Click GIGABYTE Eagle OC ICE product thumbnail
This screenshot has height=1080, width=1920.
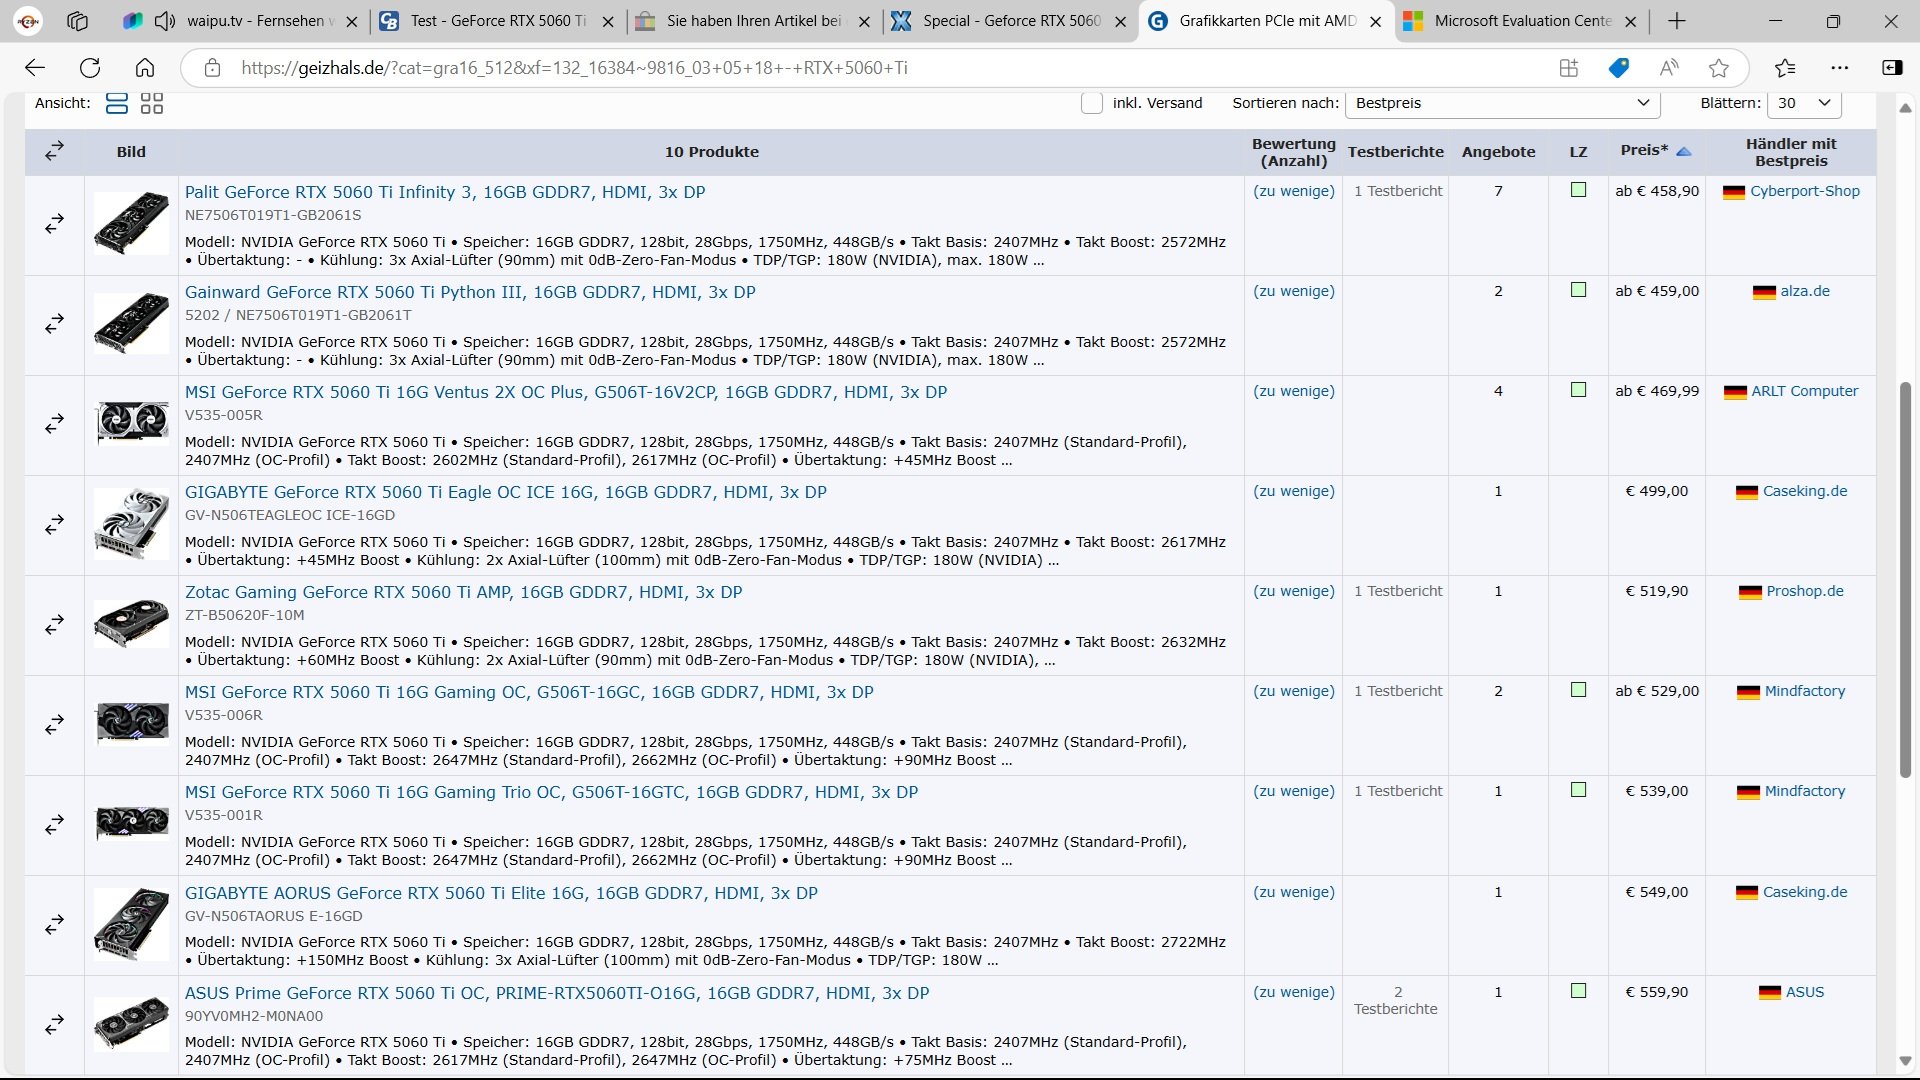[x=132, y=524]
